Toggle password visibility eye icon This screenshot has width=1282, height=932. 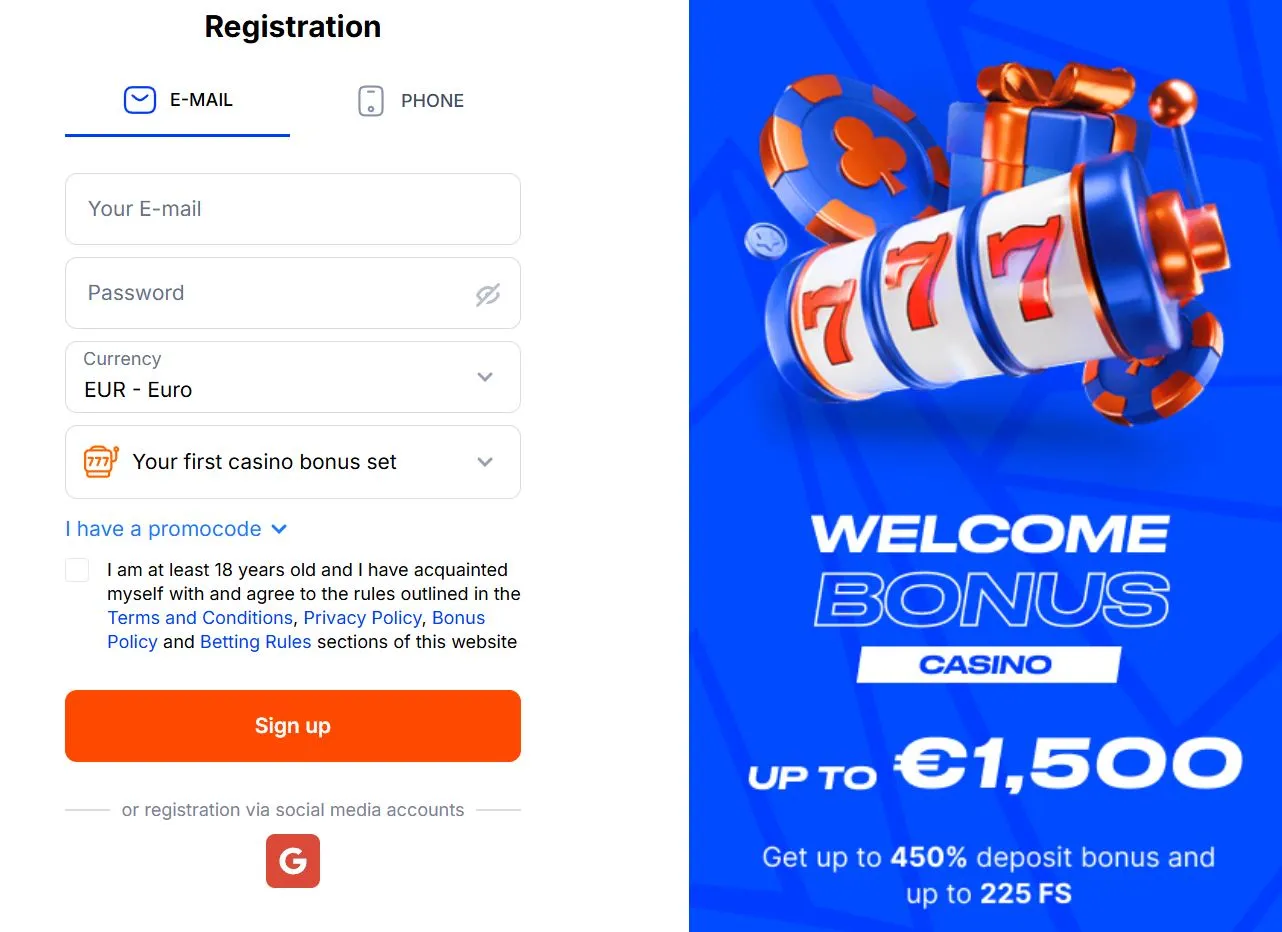pyautogui.click(x=487, y=294)
